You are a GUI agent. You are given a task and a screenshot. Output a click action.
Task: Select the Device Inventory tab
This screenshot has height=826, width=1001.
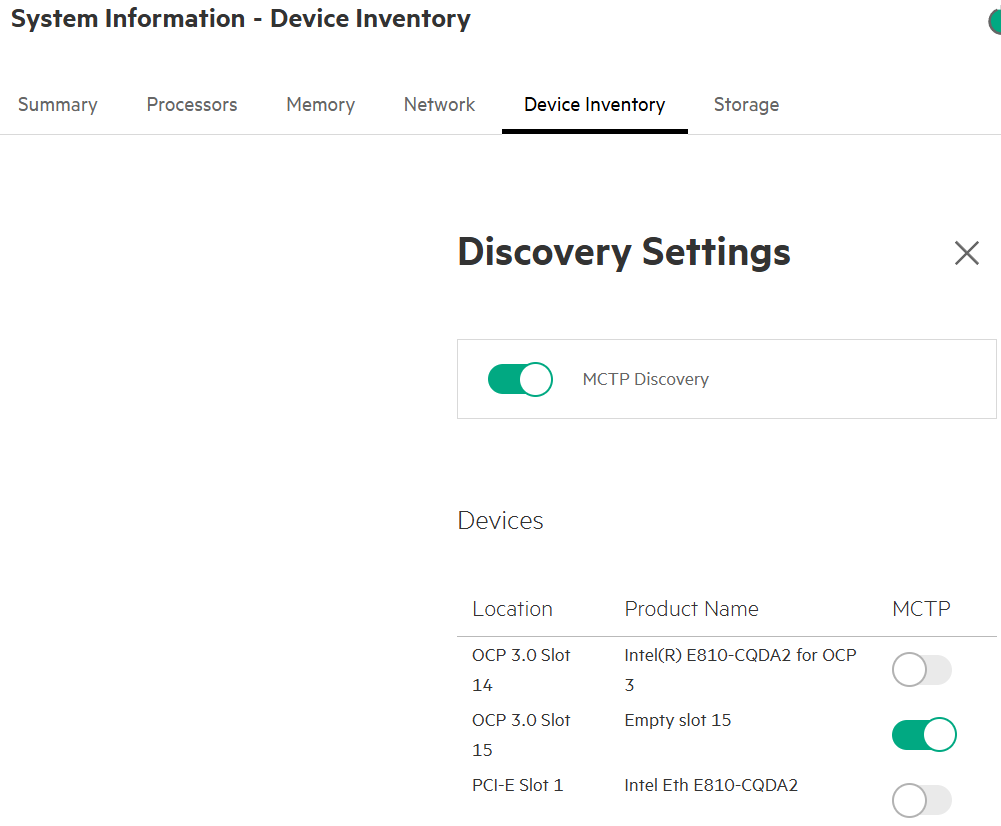tap(594, 104)
